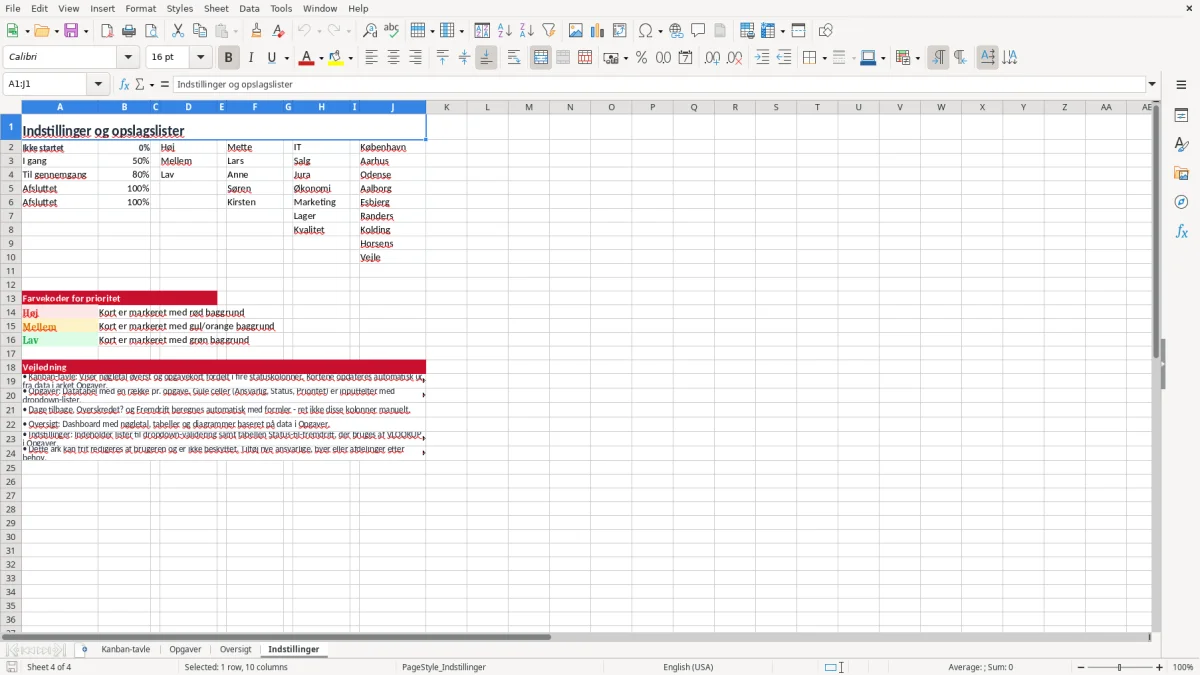This screenshot has height=675, width=1200.
Task: Open the sidebar Styles icon
Action: coord(1181,144)
